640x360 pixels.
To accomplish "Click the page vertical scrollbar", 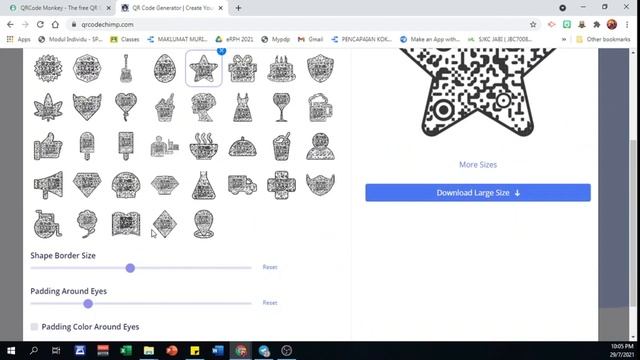I will click(633, 222).
